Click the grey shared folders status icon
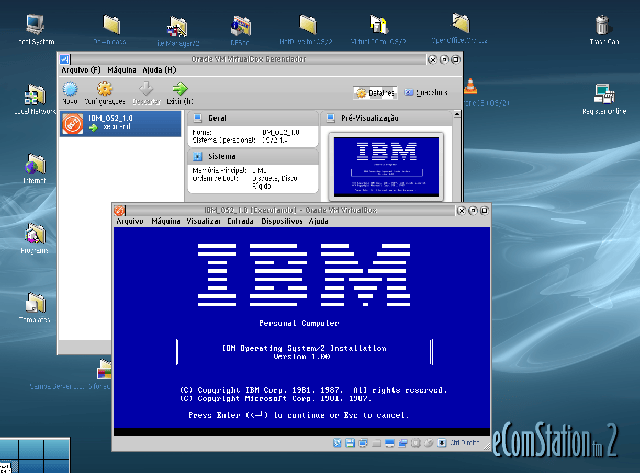The image size is (640, 473). pos(376,443)
